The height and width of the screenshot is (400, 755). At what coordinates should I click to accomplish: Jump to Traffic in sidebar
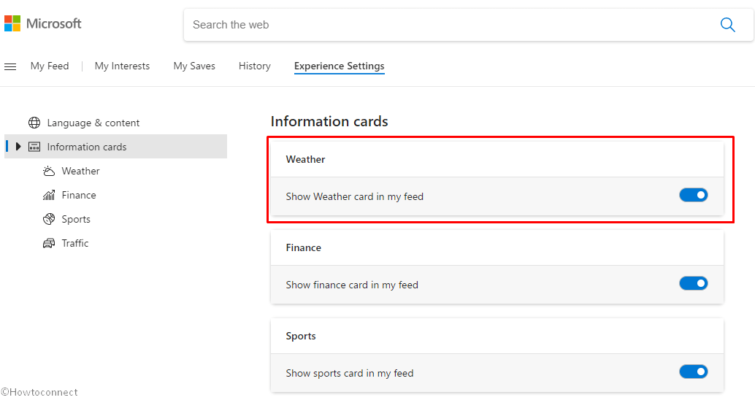75,243
